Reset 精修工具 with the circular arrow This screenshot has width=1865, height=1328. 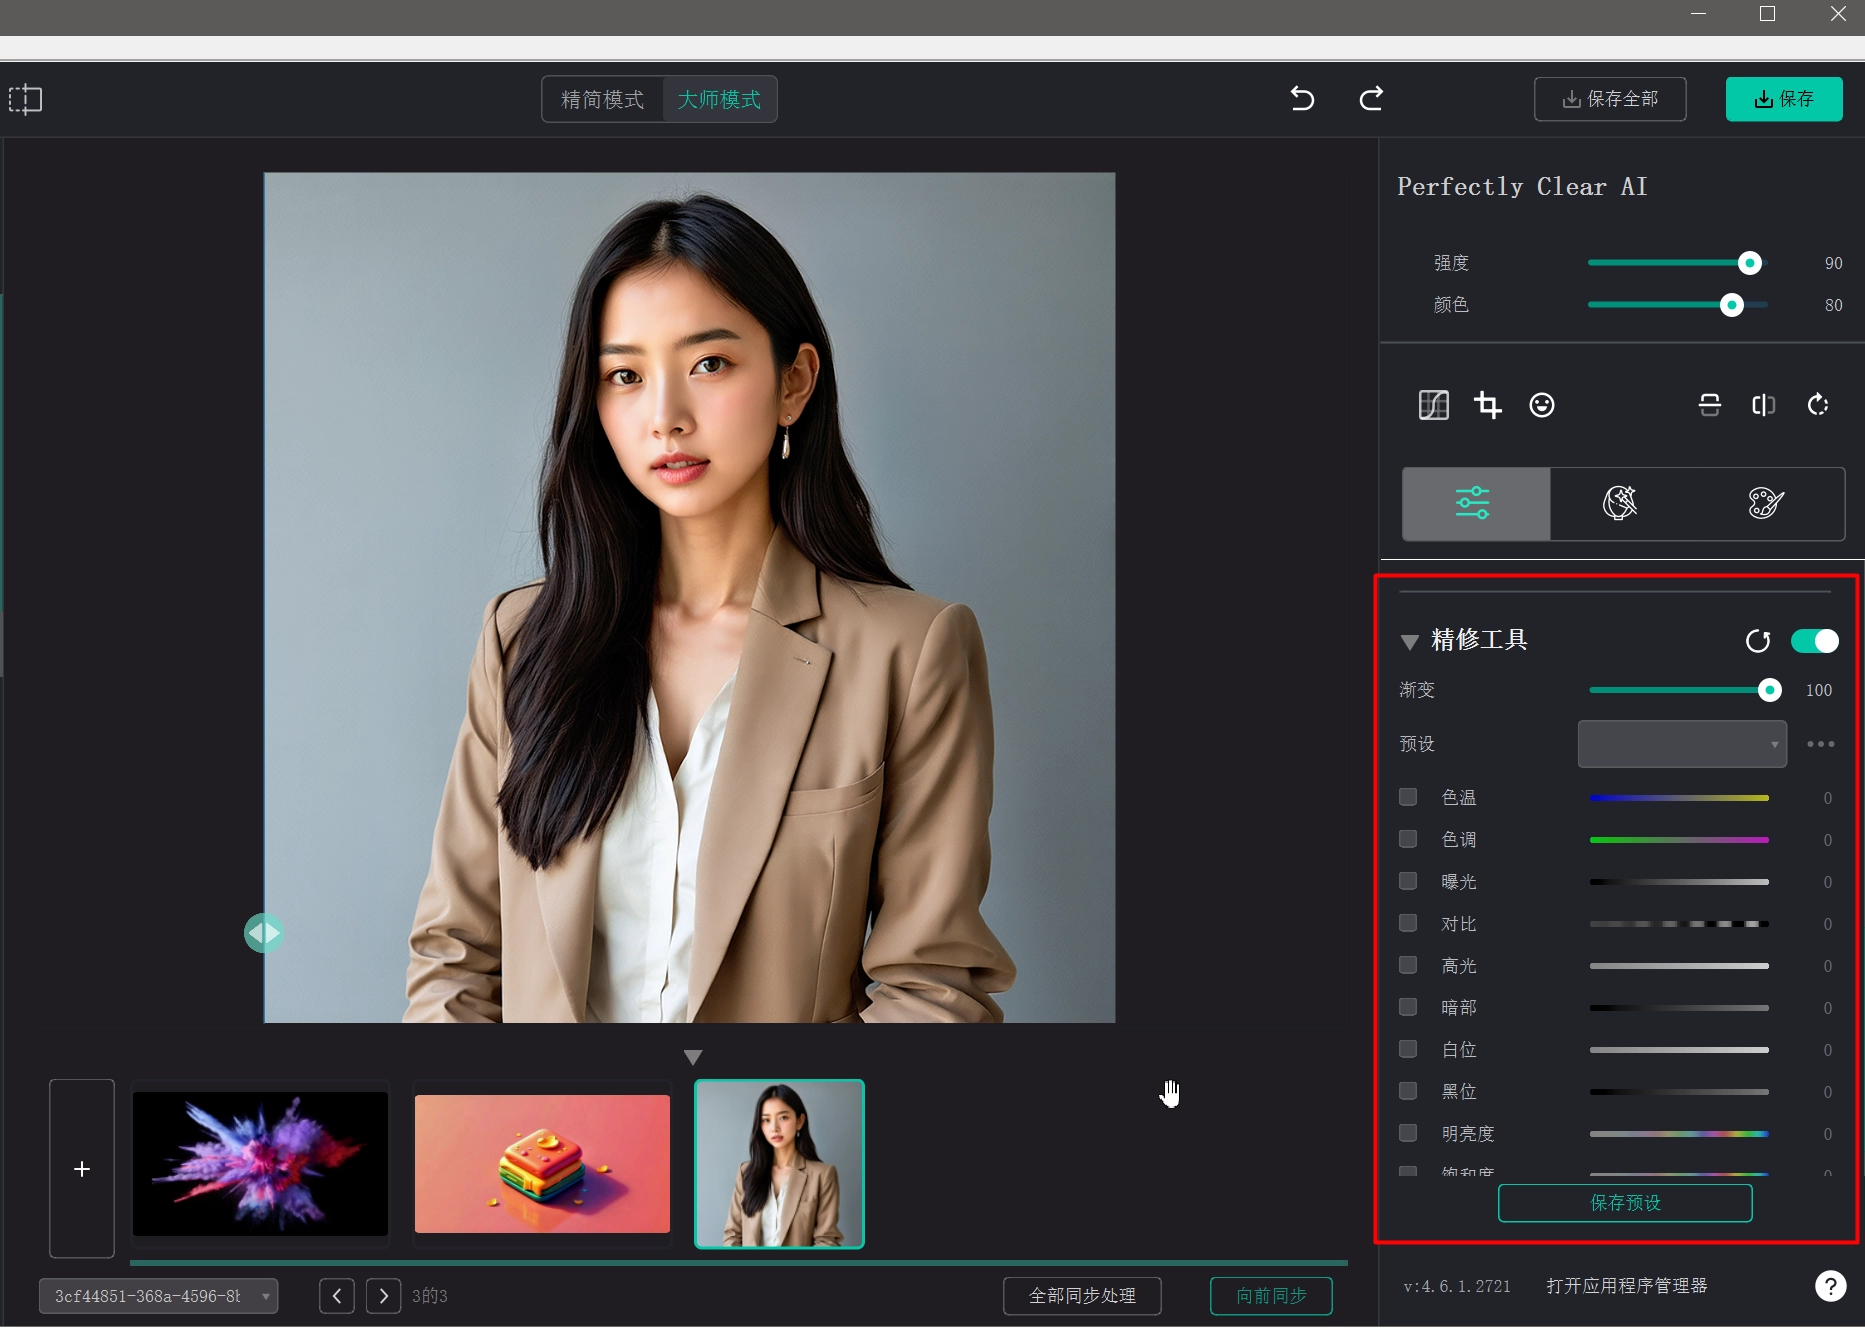(x=1757, y=641)
